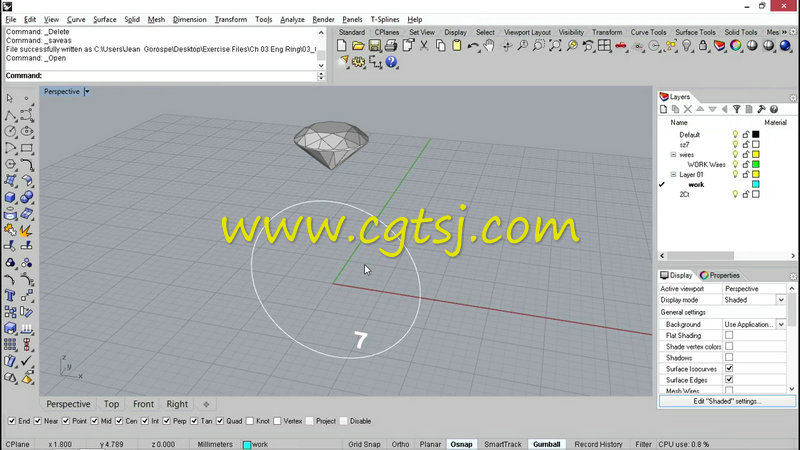Click the green color swatch of WORK Wires
The width and height of the screenshot is (800, 450).
756,164
